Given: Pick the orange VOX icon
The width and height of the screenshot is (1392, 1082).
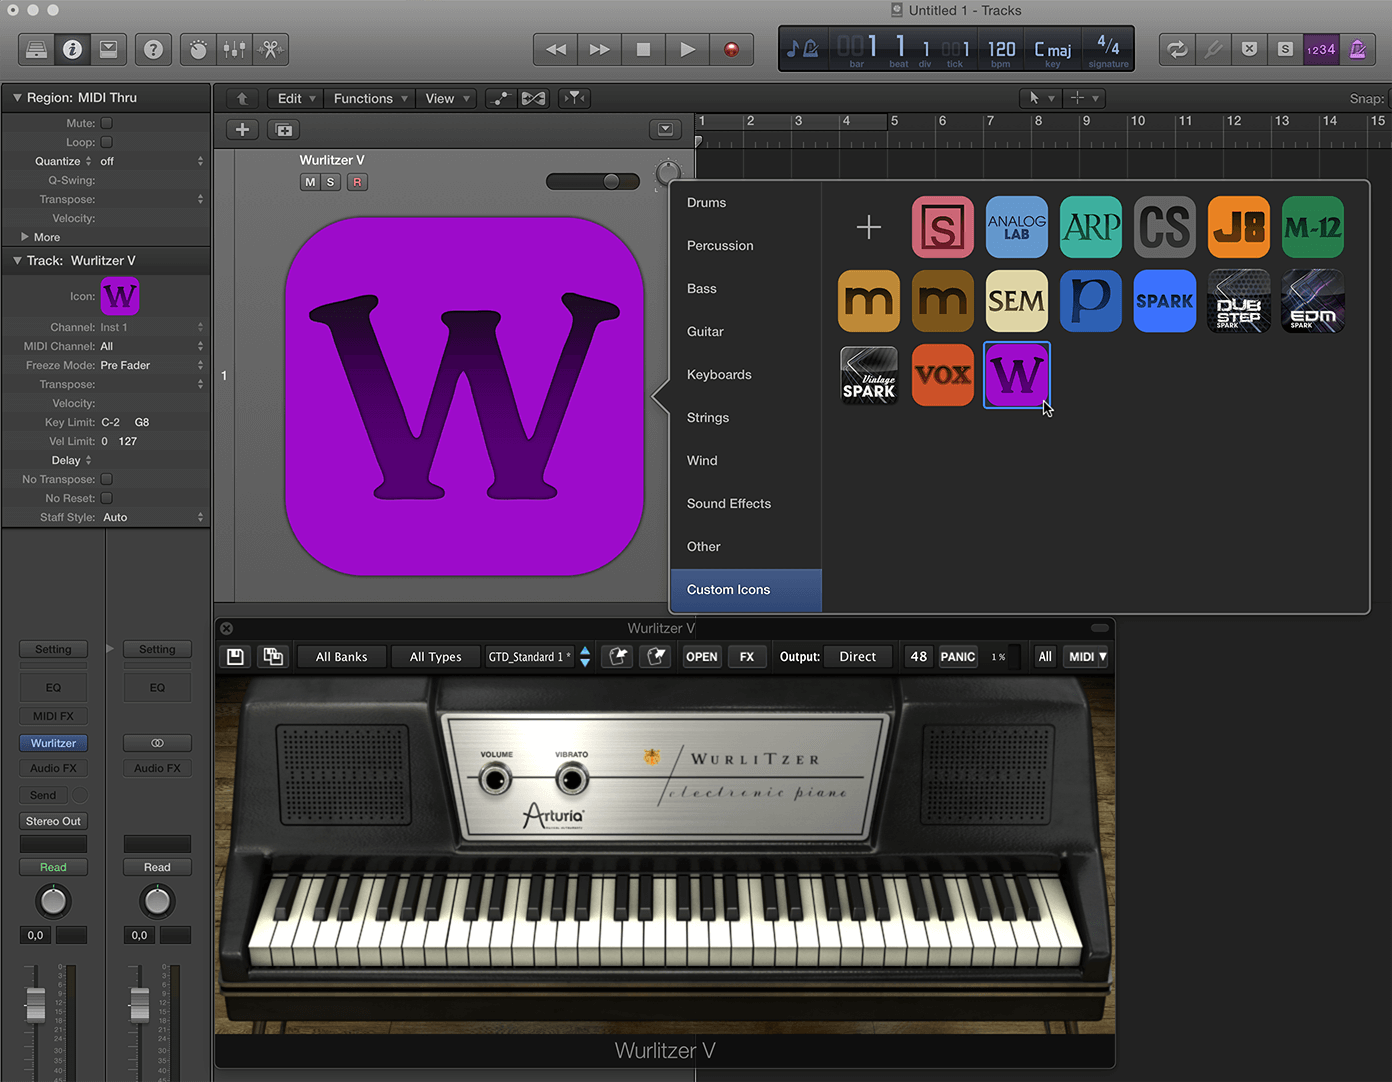Looking at the screenshot, I should [x=942, y=375].
